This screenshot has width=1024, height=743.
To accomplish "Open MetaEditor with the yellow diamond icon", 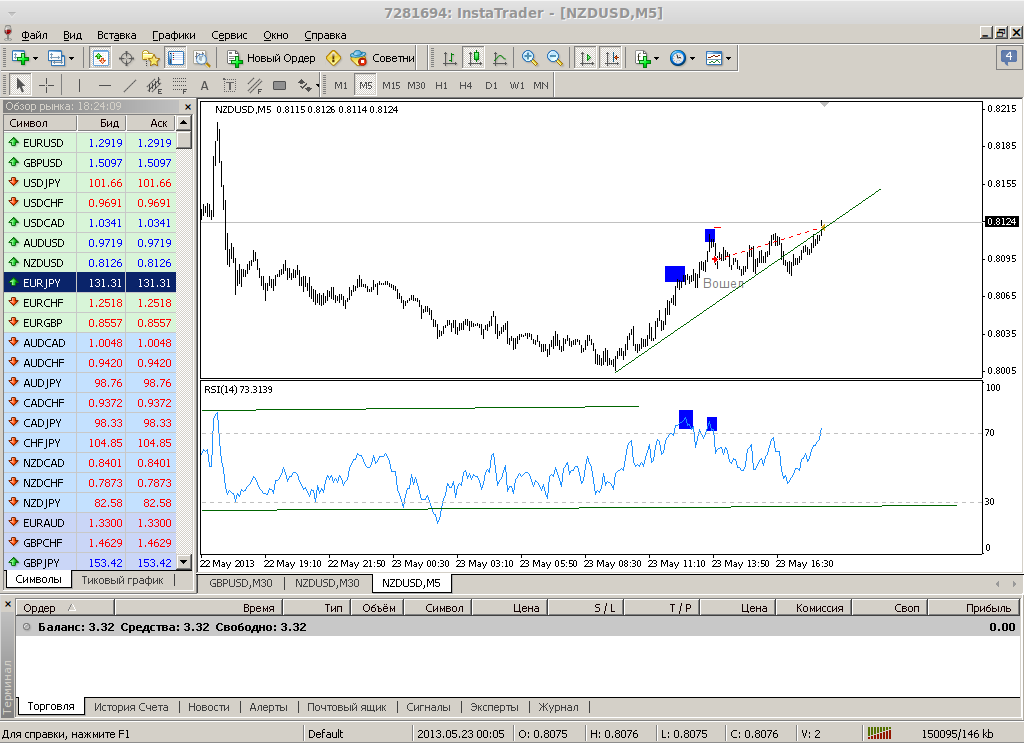I will tap(333, 58).
